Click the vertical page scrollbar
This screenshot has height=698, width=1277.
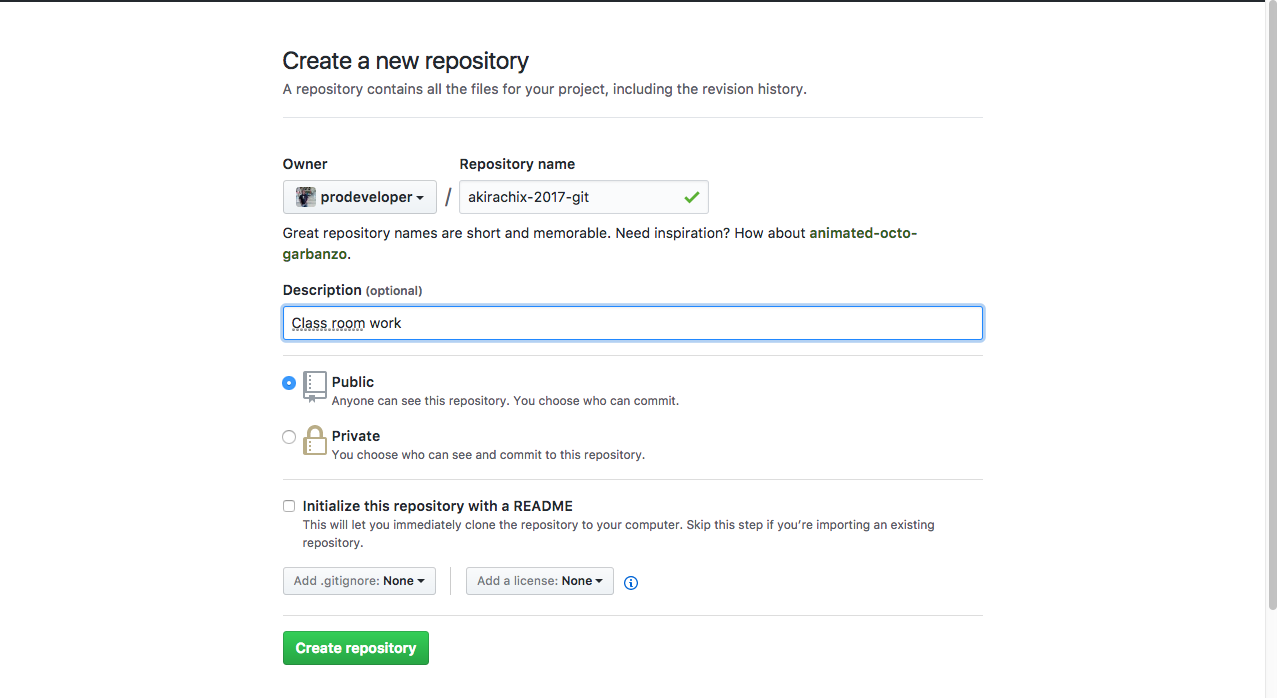[x=1271, y=300]
